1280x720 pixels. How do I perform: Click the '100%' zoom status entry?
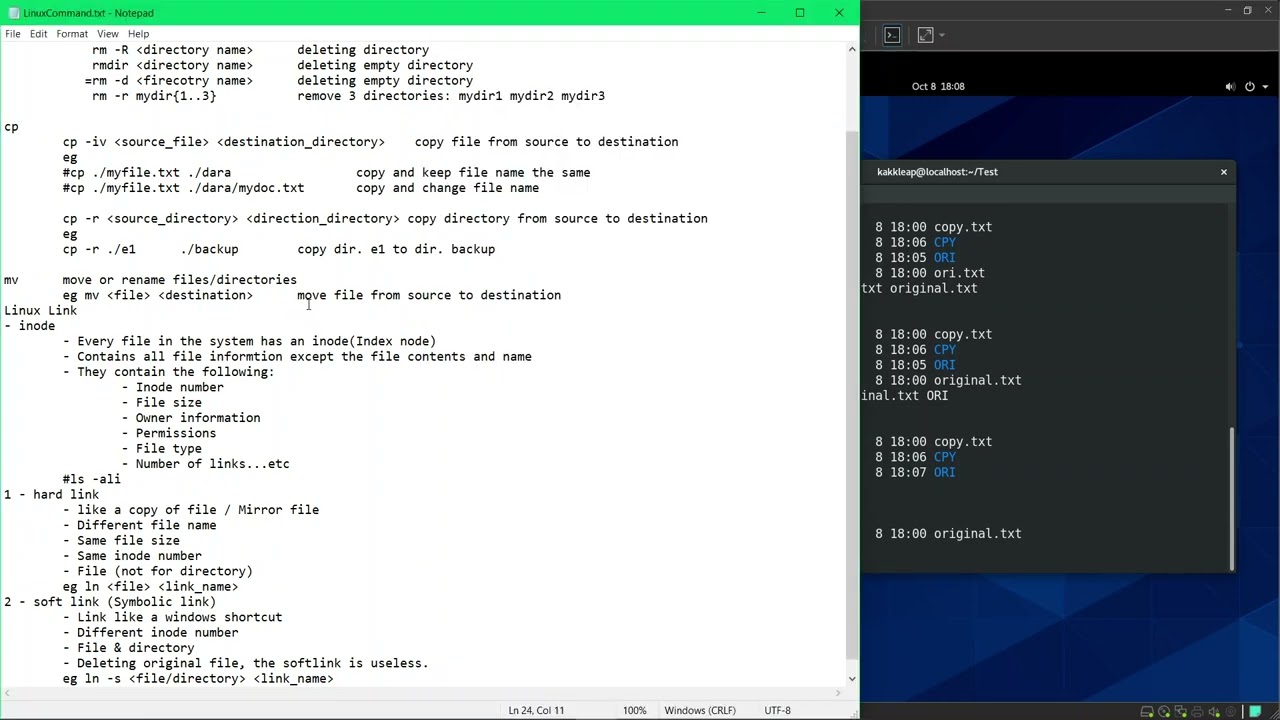[x=635, y=710]
